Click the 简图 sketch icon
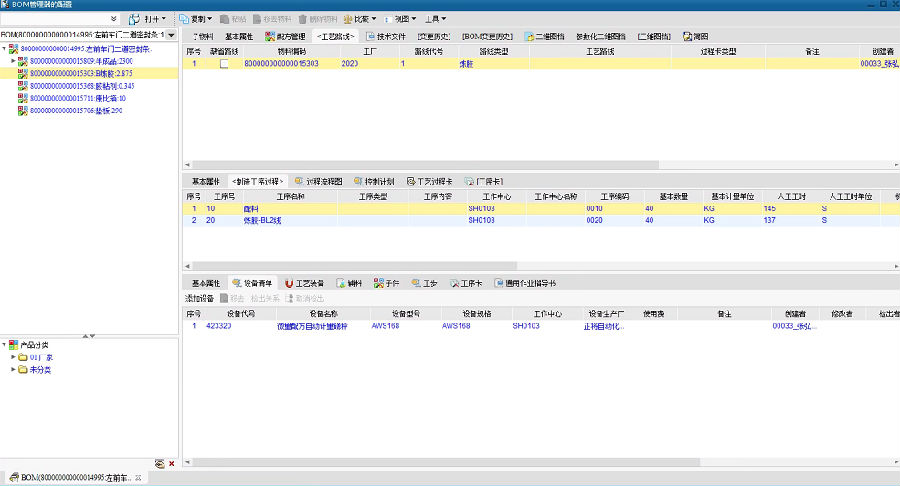This screenshot has height=486, width=900. pos(688,37)
